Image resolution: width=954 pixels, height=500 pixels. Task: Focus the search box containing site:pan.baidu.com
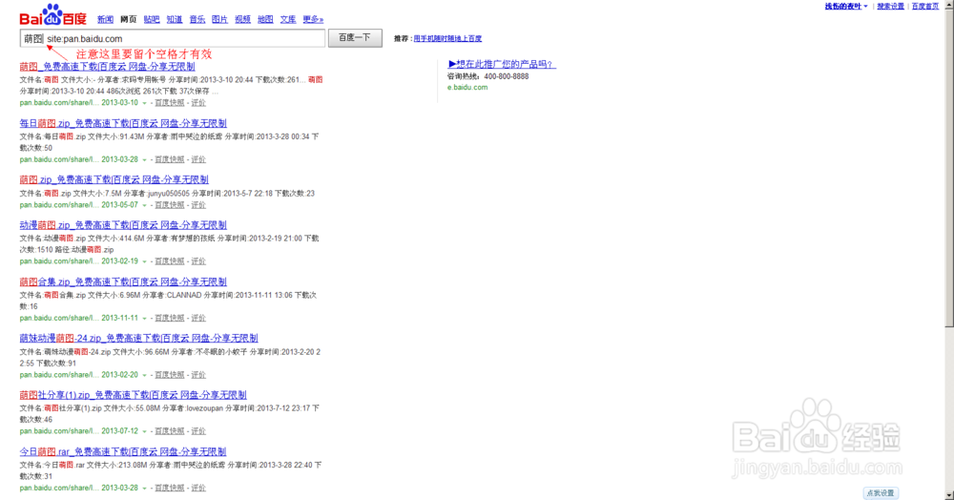pyautogui.click(x=172, y=38)
